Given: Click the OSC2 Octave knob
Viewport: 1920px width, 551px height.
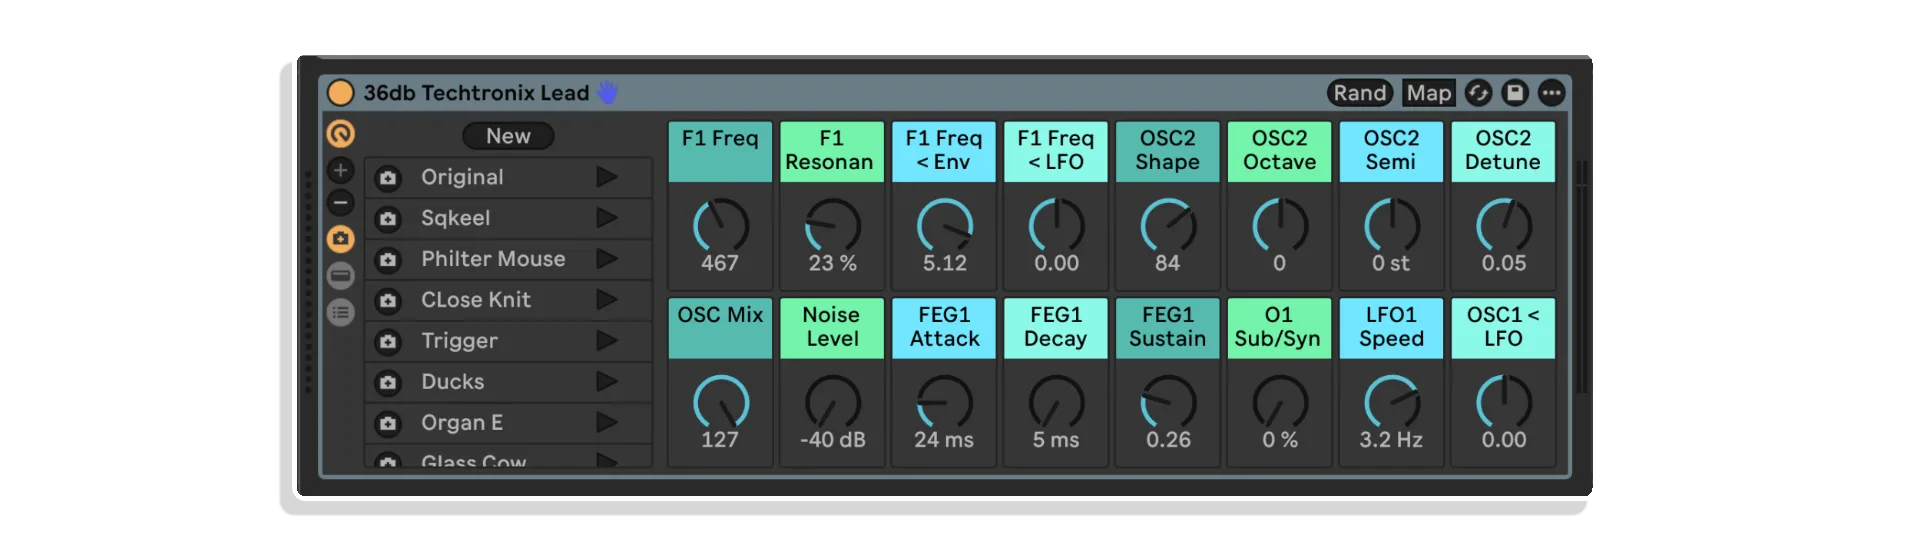Looking at the screenshot, I should [x=1280, y=225].
